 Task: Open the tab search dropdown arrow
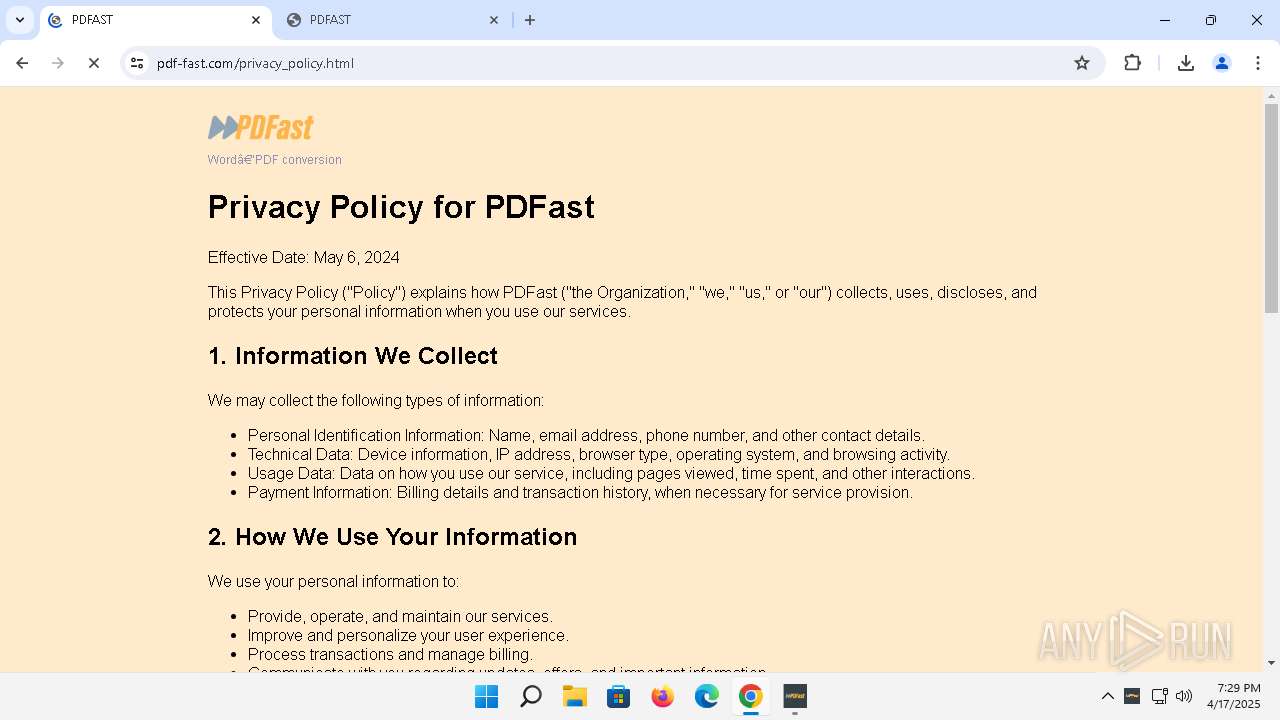(19, 20)
